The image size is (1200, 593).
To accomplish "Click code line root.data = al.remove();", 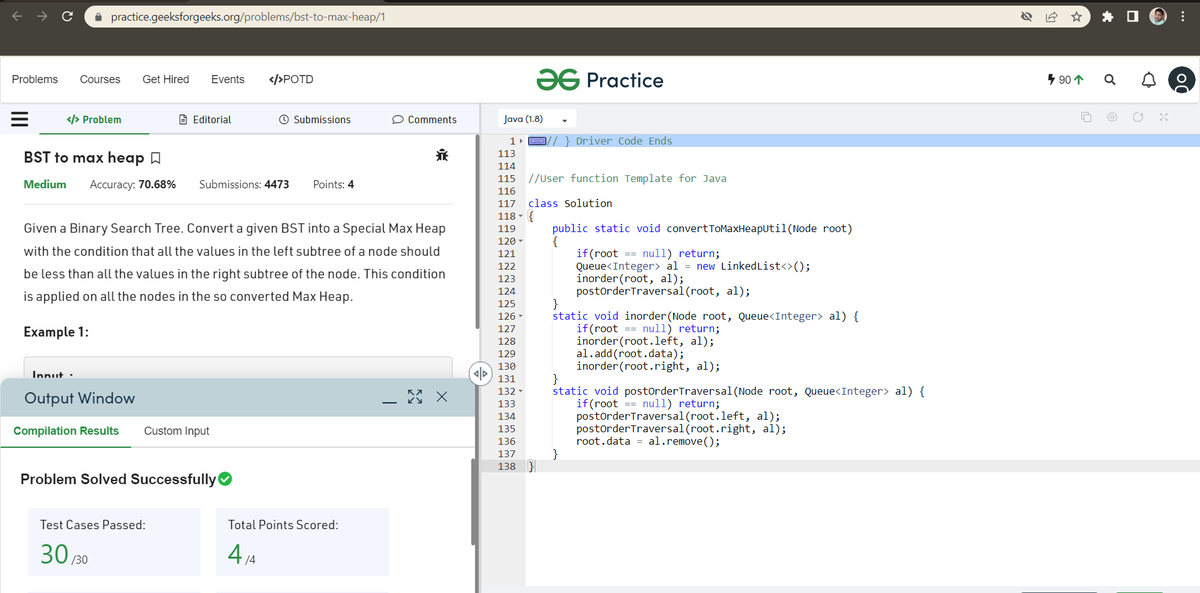I will pos(648,441).
